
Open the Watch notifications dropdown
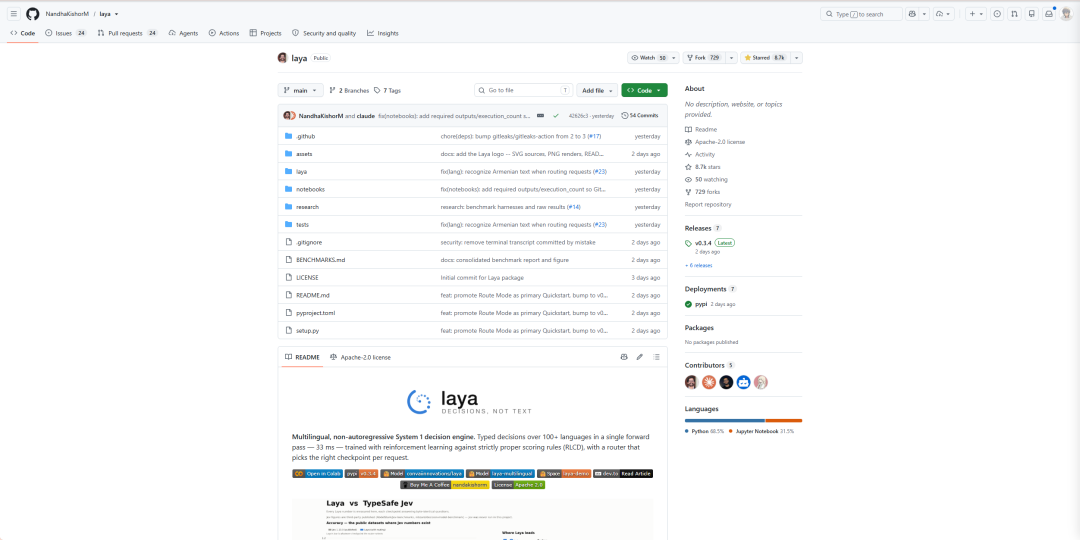[653, 58]
